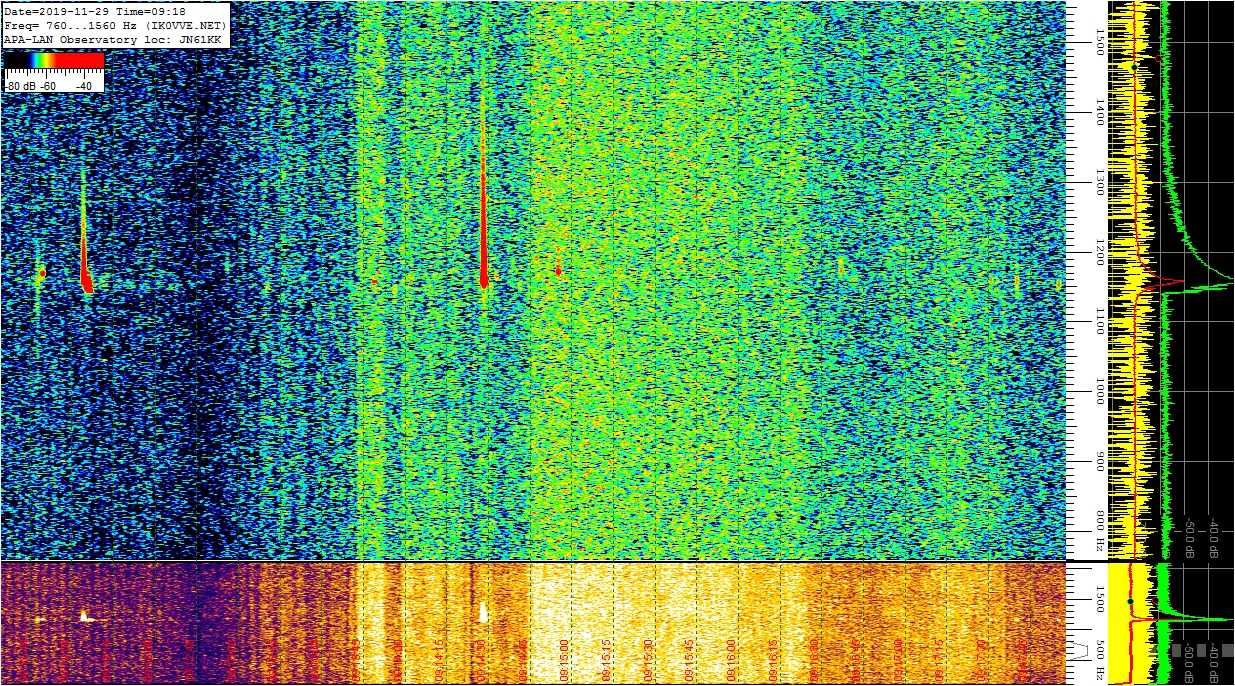Click the dB color scale gradient bar

coord(54,61)
